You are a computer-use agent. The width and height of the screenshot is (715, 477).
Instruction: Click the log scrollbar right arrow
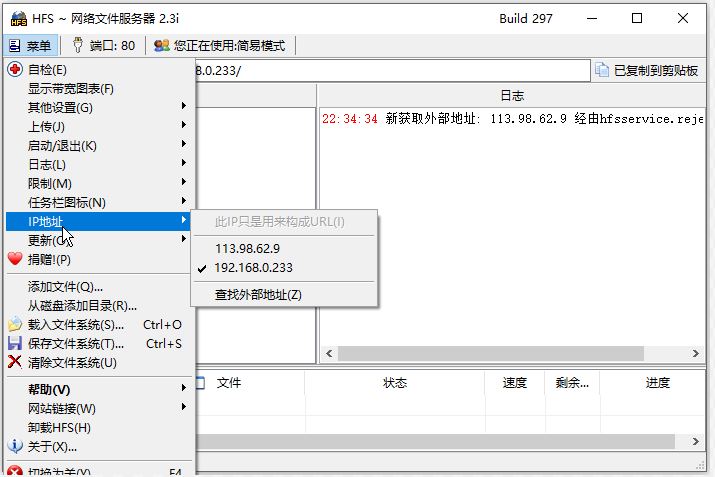[695, 353]
